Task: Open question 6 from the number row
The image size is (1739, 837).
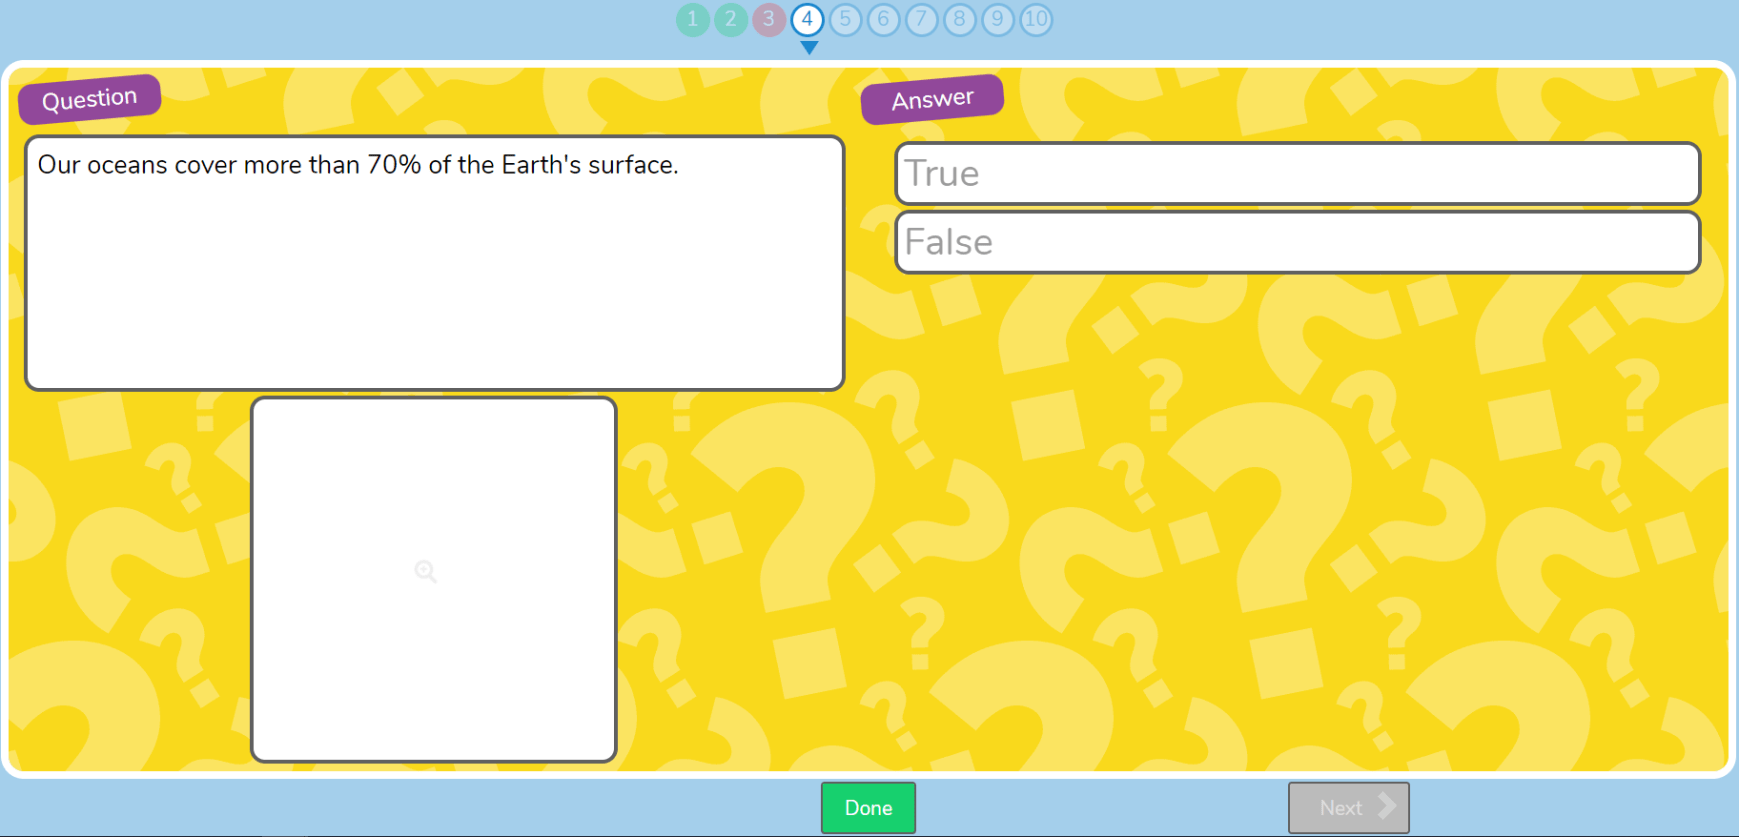Action: (883, 19)
